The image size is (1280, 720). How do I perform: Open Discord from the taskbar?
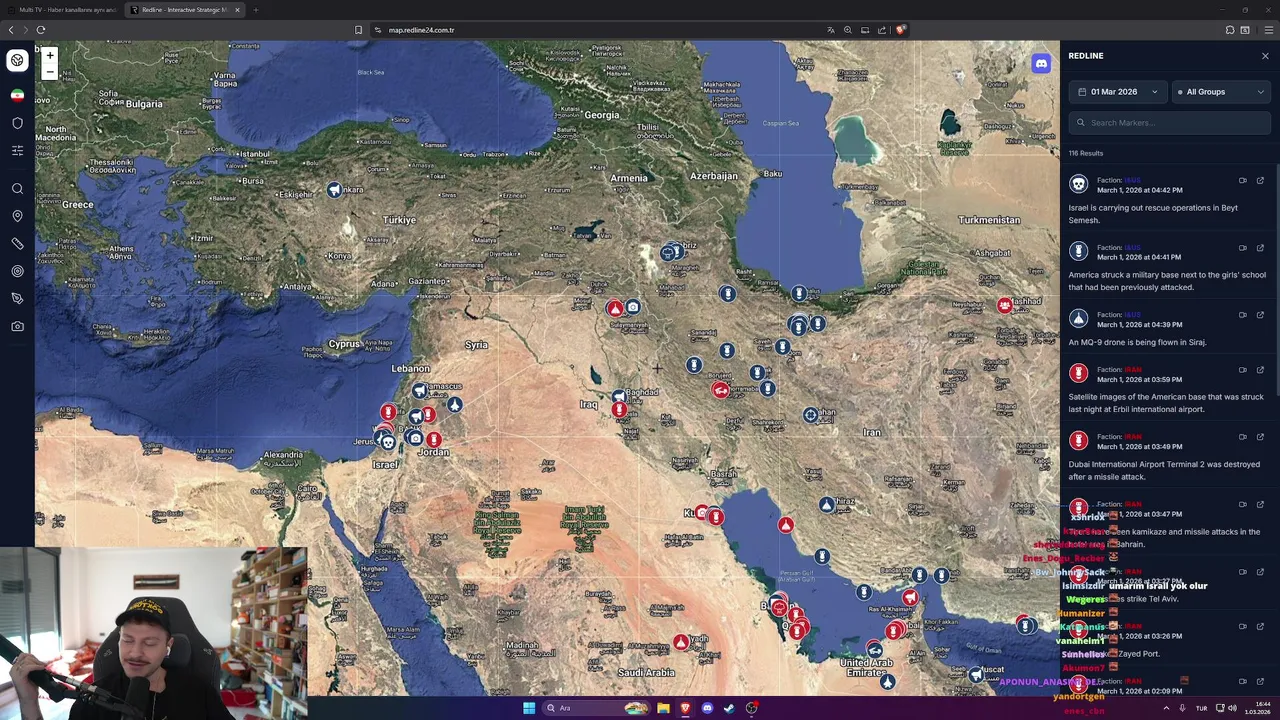tap(707, 708)
